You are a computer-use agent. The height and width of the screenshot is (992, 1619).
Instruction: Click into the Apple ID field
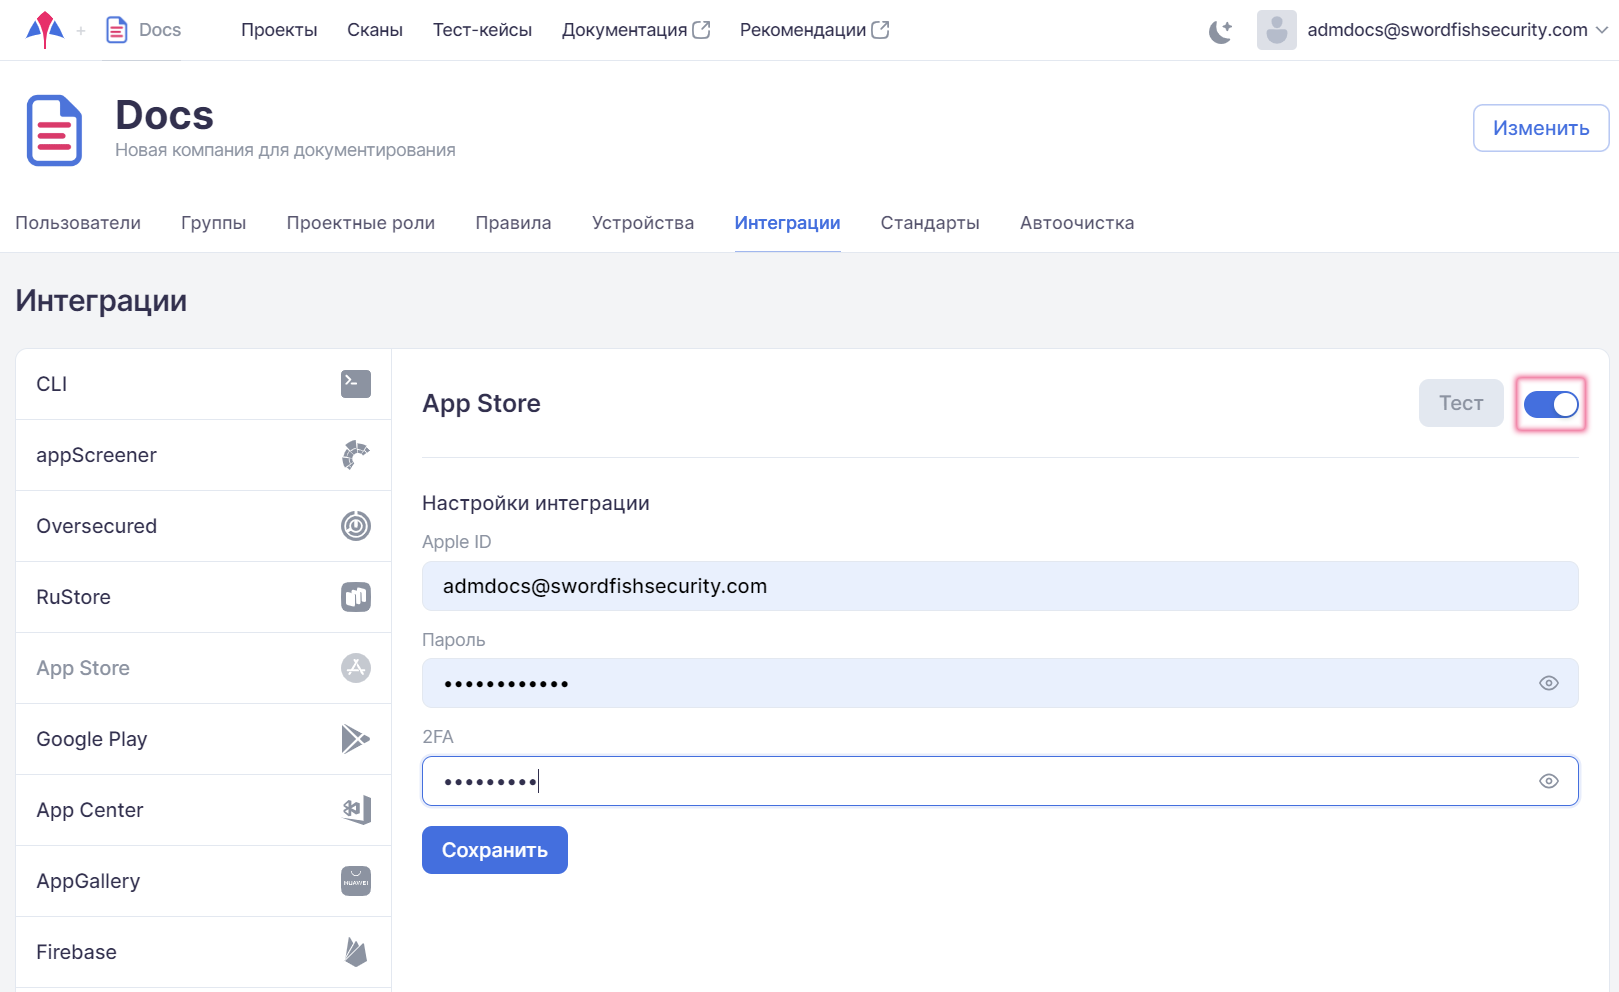[999, 587]
